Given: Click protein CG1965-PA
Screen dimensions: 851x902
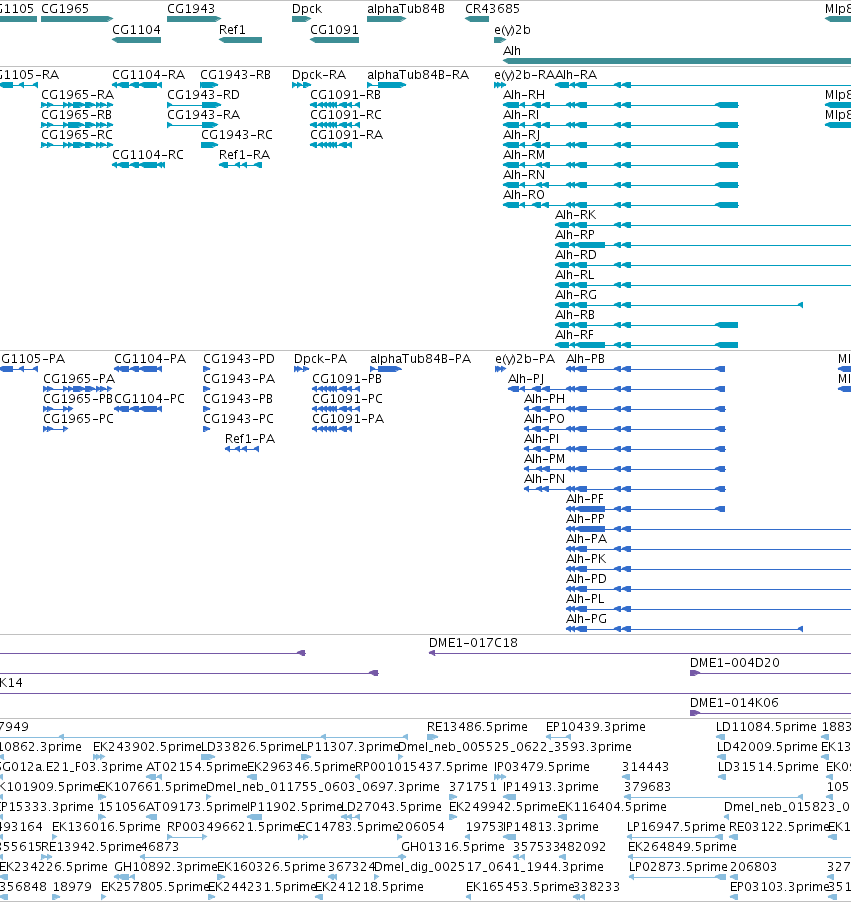Looking at the screenshot, I should coord(77,389).
